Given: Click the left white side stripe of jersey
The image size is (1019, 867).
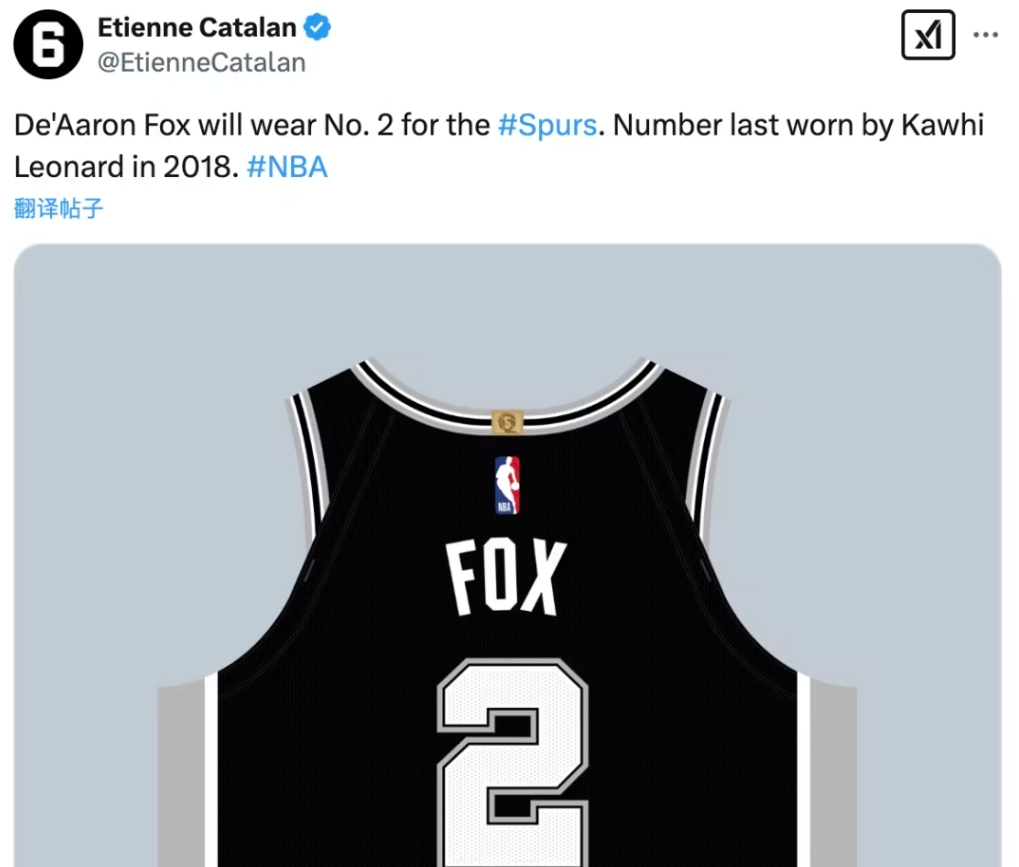Looking at the screenshot, I should coord(211,770).
